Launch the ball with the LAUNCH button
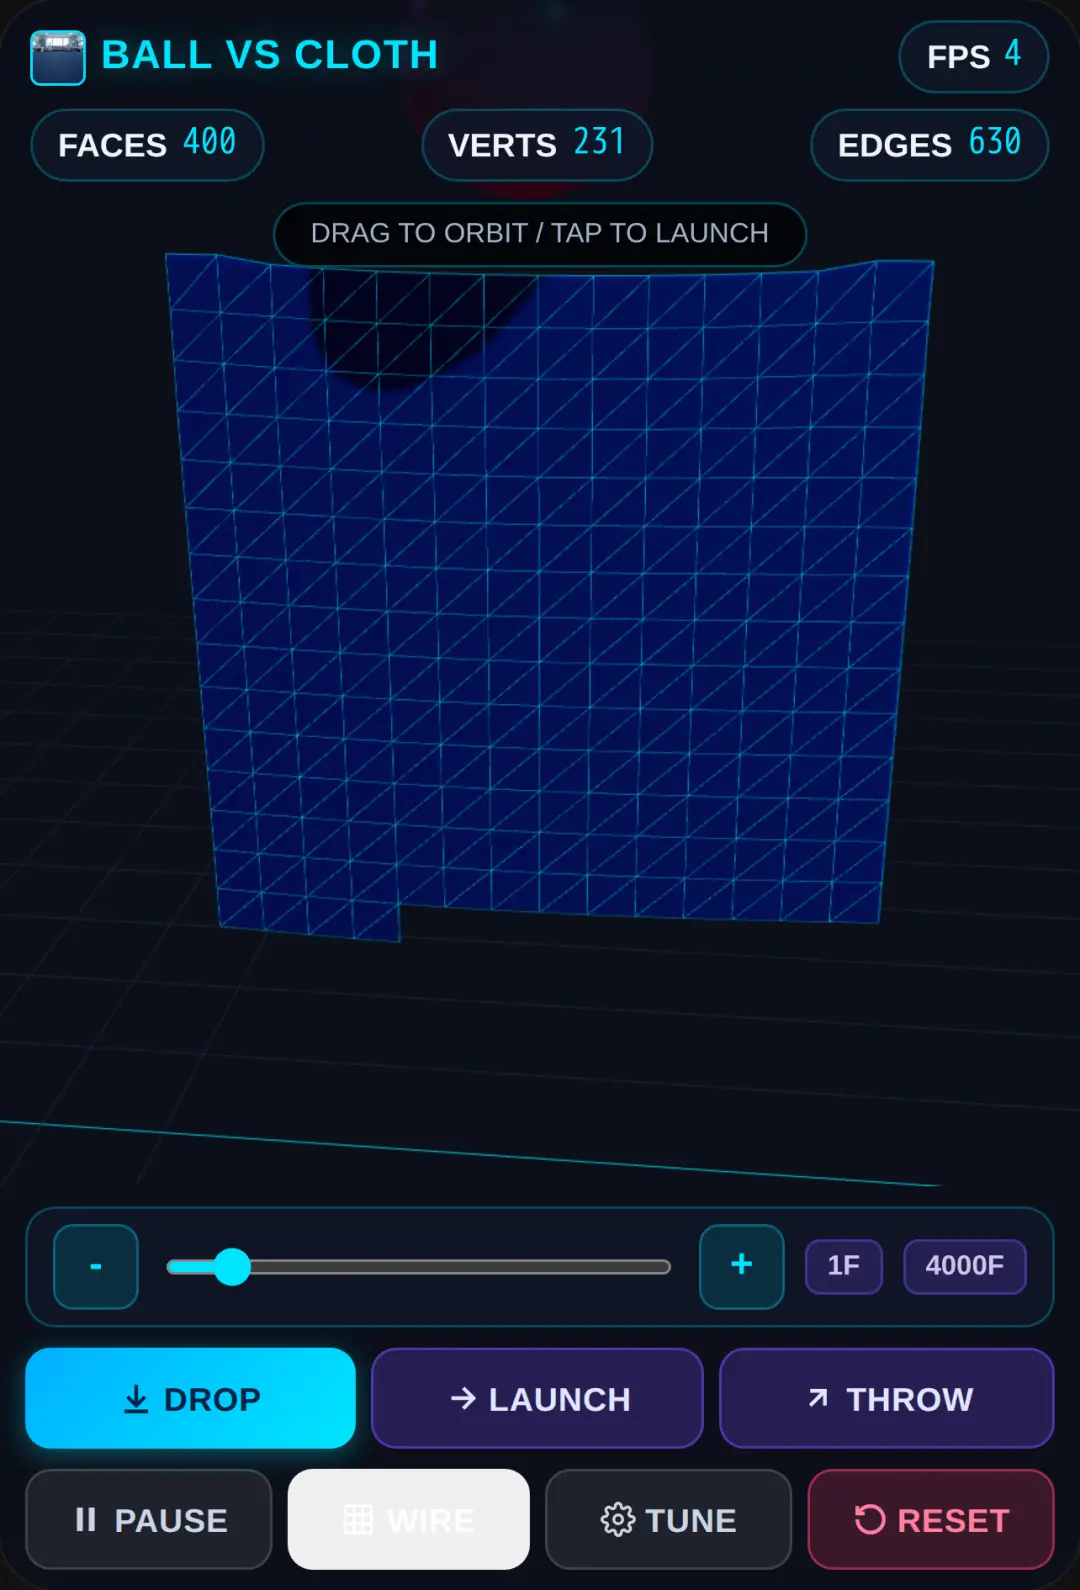Screen dimensions: 1080x1590 (x=537, y=1398)
